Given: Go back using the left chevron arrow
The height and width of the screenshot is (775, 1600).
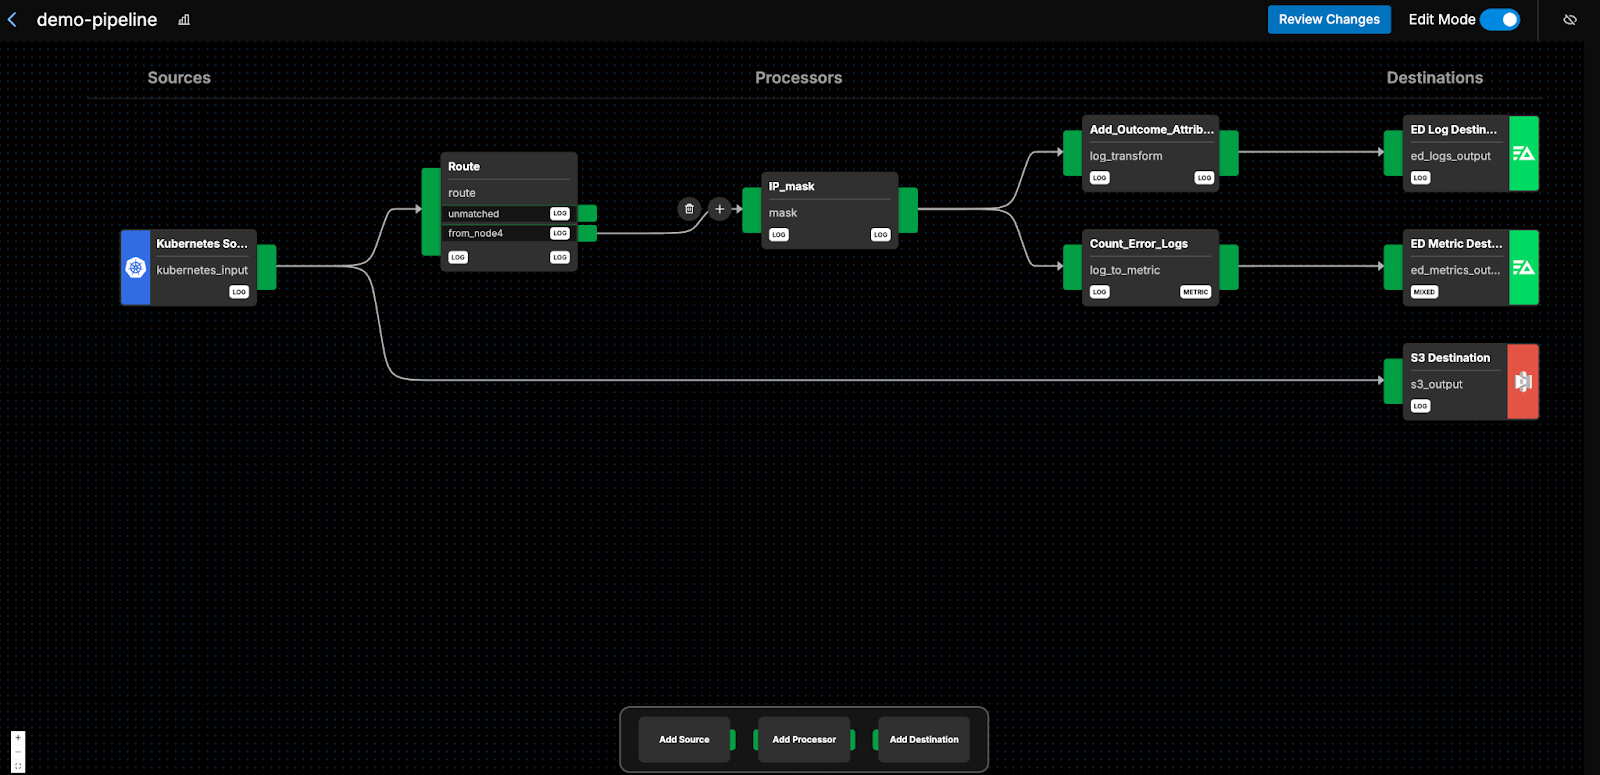Looking at the screenshot, I should [12, 20].
